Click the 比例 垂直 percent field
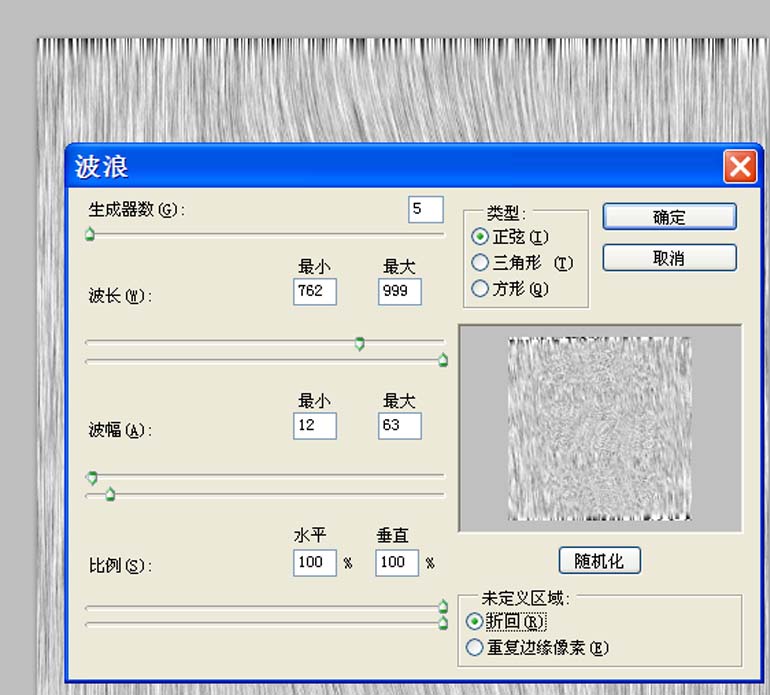 point(397,562)
